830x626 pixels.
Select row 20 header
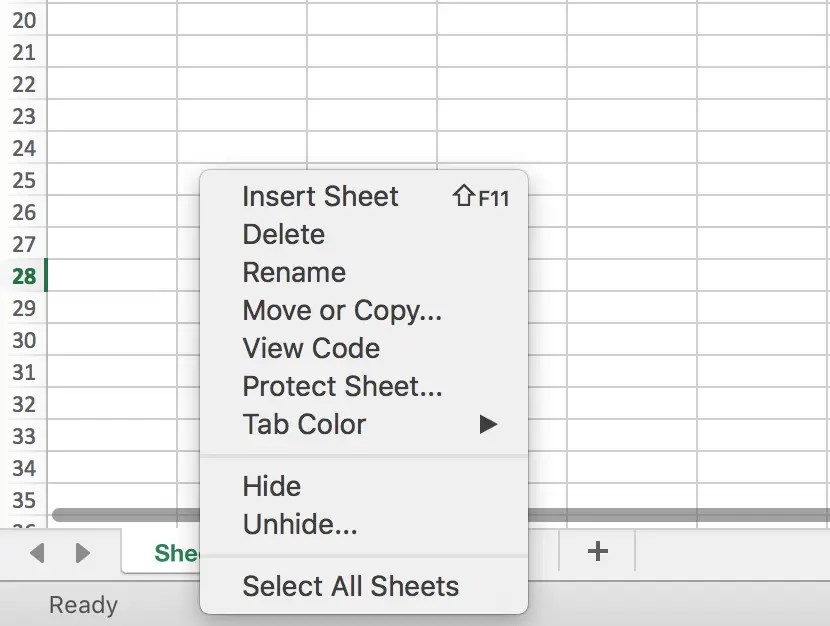pos(24,20)
